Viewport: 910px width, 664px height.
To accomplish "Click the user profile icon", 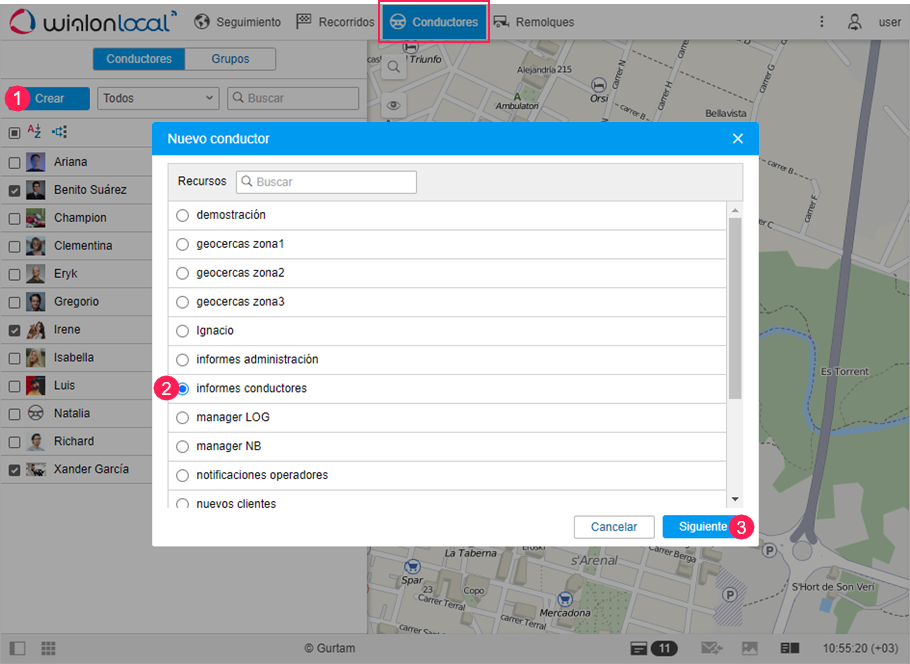I will point(854,21).
